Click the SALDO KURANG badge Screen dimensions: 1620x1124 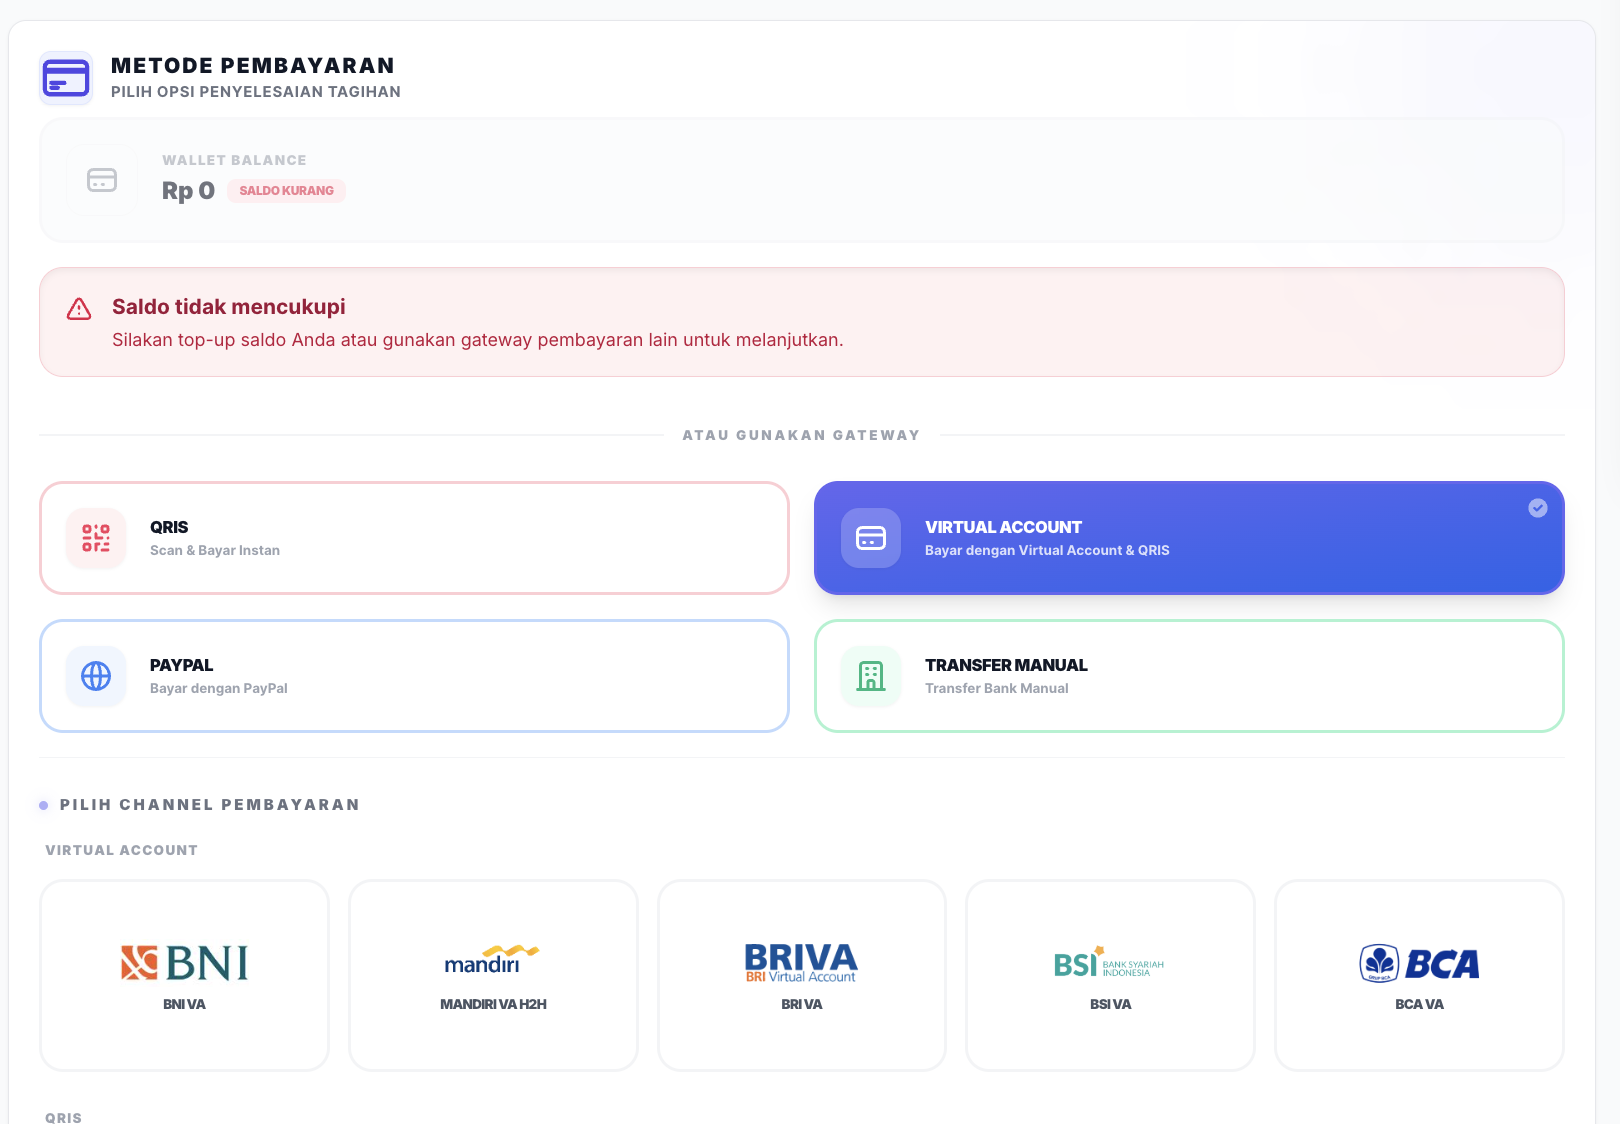coord(286,191)
